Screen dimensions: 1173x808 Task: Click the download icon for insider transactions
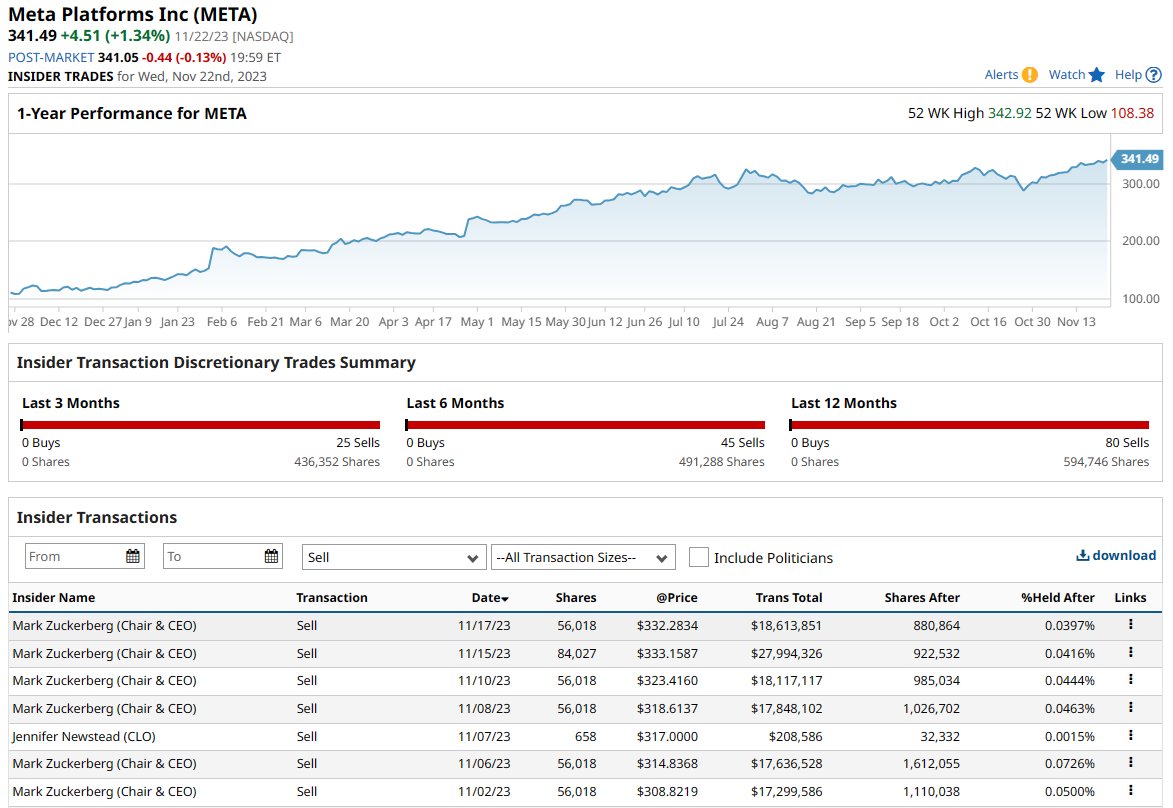(x=1082, y=555)
